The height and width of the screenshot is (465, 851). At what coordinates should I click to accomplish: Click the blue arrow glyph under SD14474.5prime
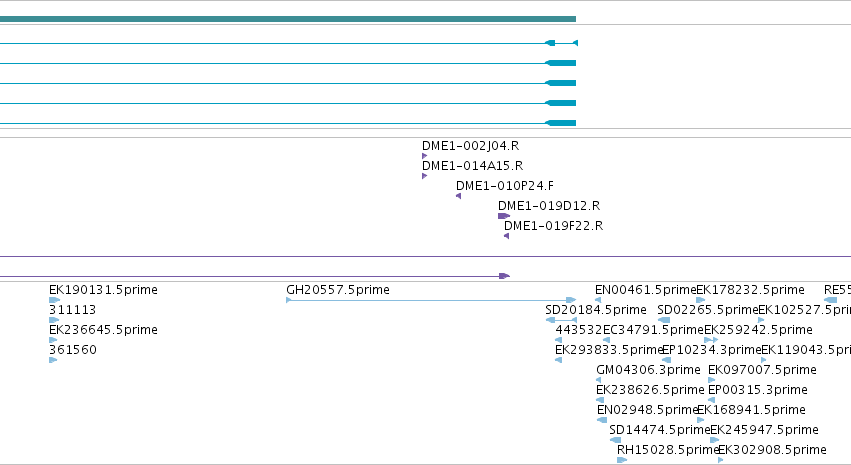[615, 440]
